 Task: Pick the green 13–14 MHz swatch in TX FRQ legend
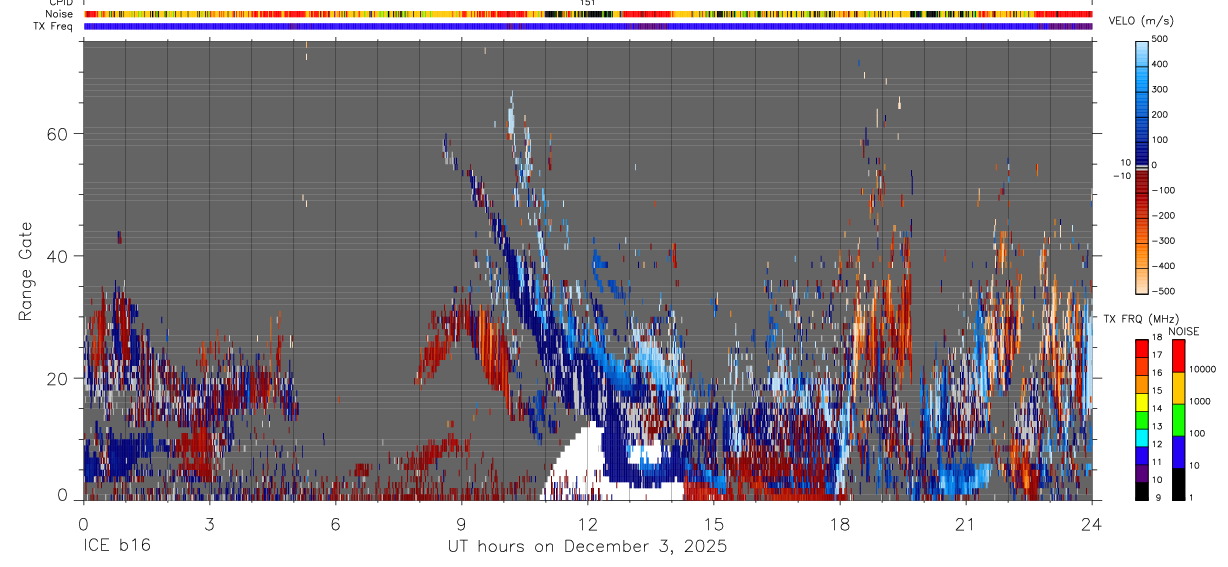pyautogui.click(x=1142, y=420)
